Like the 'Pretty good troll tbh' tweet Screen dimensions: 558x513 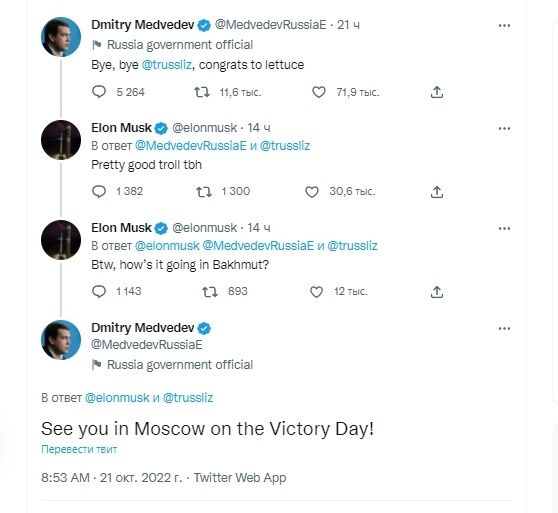(x=312, y=192)
